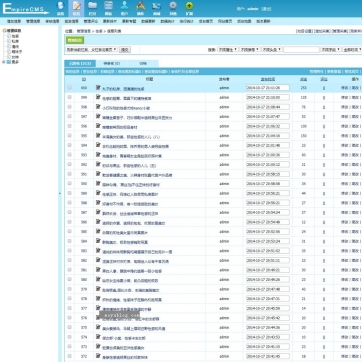The height and width of the screenshot is (362, 362).
Task: Open the 不限字段 search dropdown
Action: [331, 49]
